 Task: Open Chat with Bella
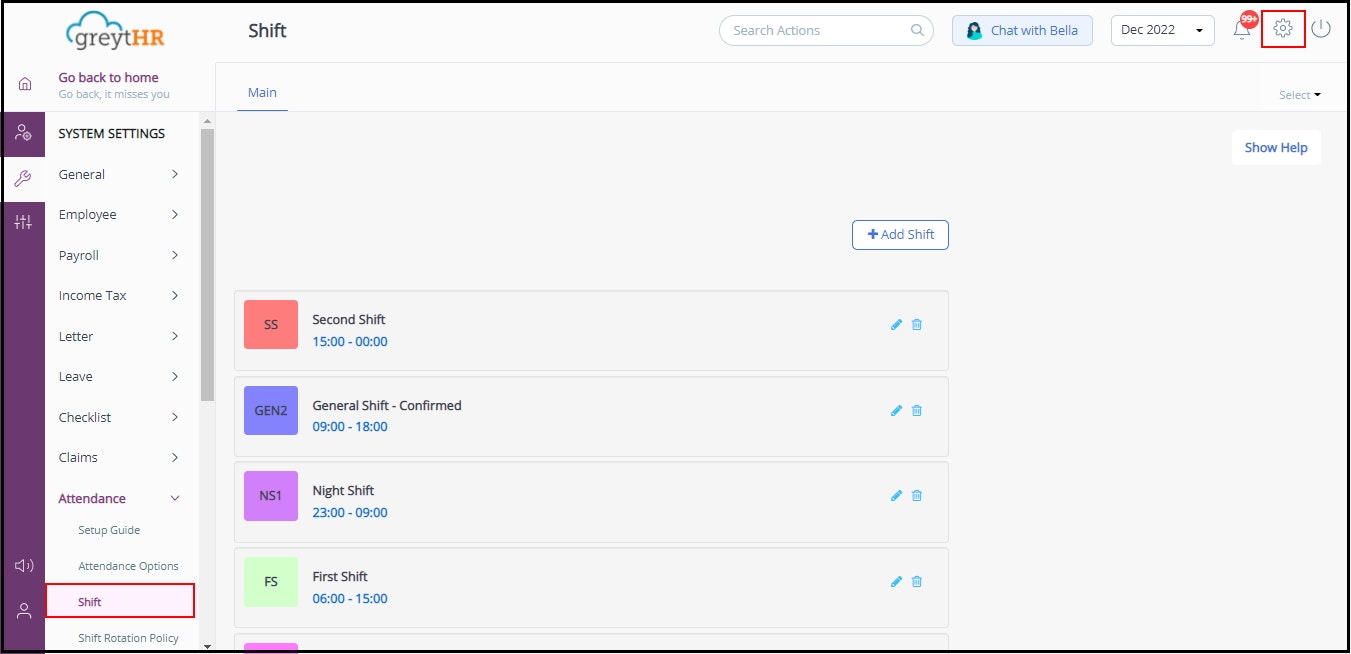click(x=1022, y=31)
